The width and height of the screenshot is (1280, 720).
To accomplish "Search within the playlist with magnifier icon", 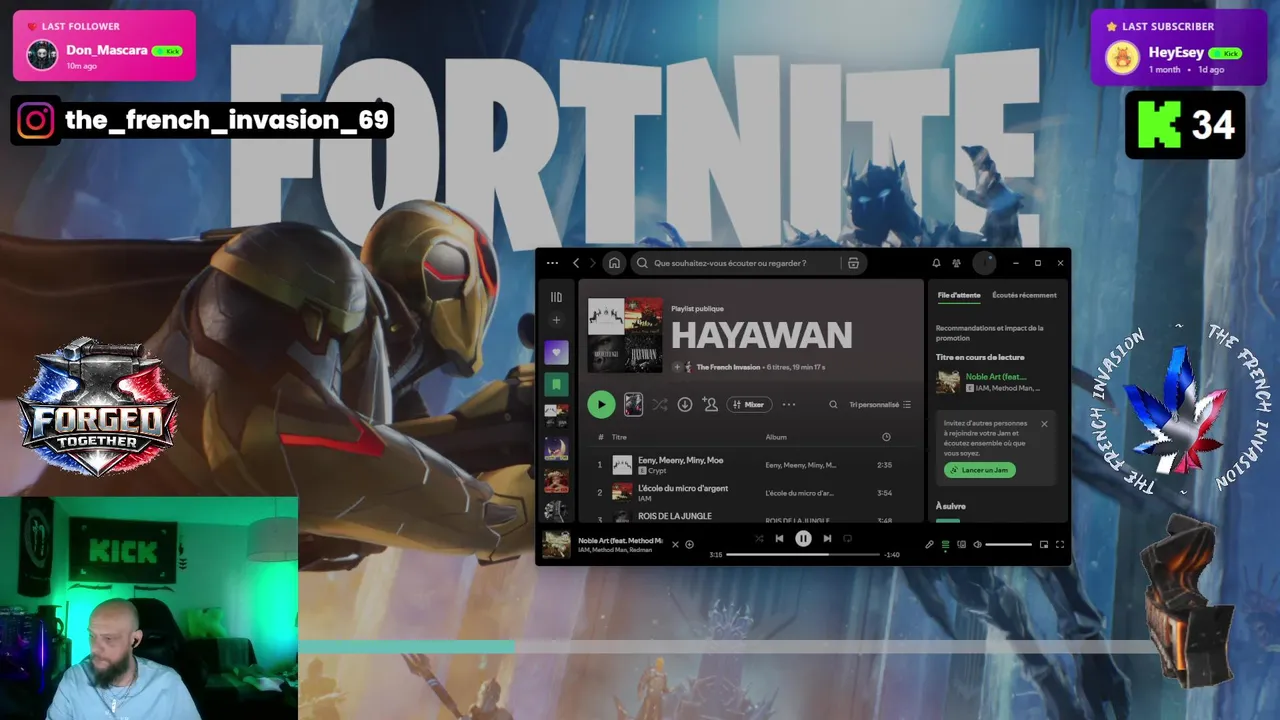I will [x=833, y=404].
